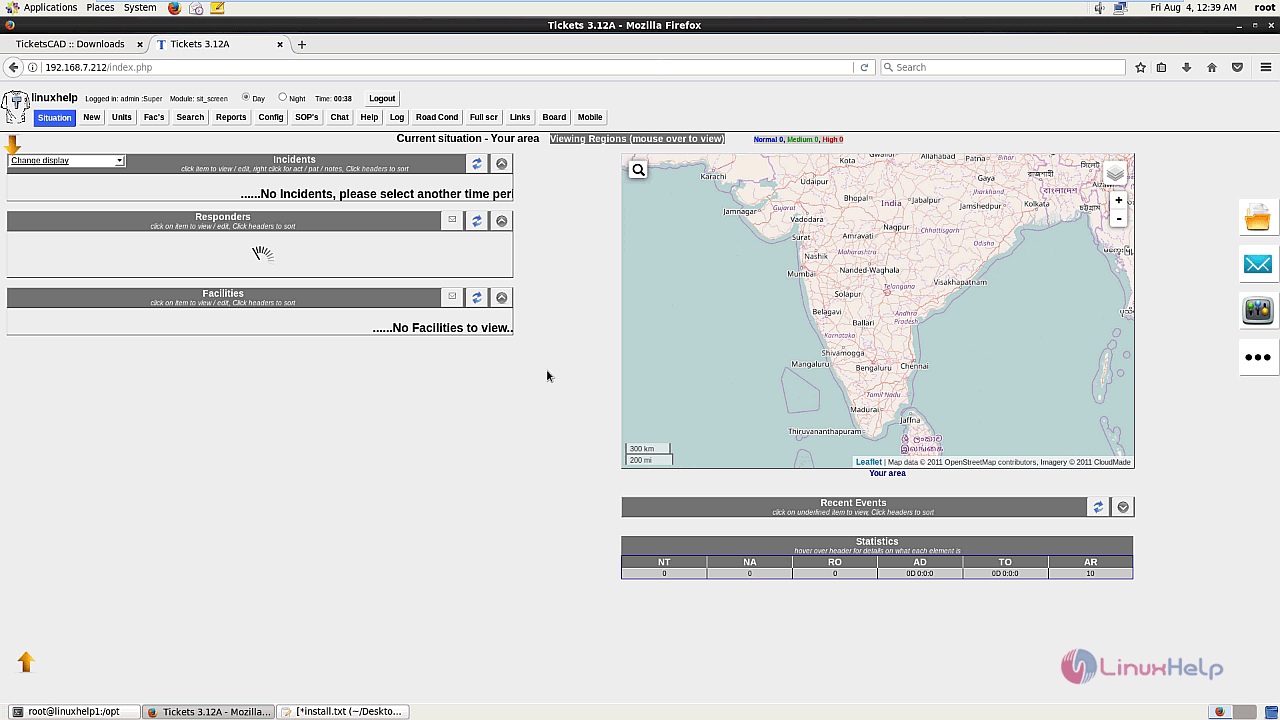Click the Logout button
1280x720 pixels.
(382, 98)
